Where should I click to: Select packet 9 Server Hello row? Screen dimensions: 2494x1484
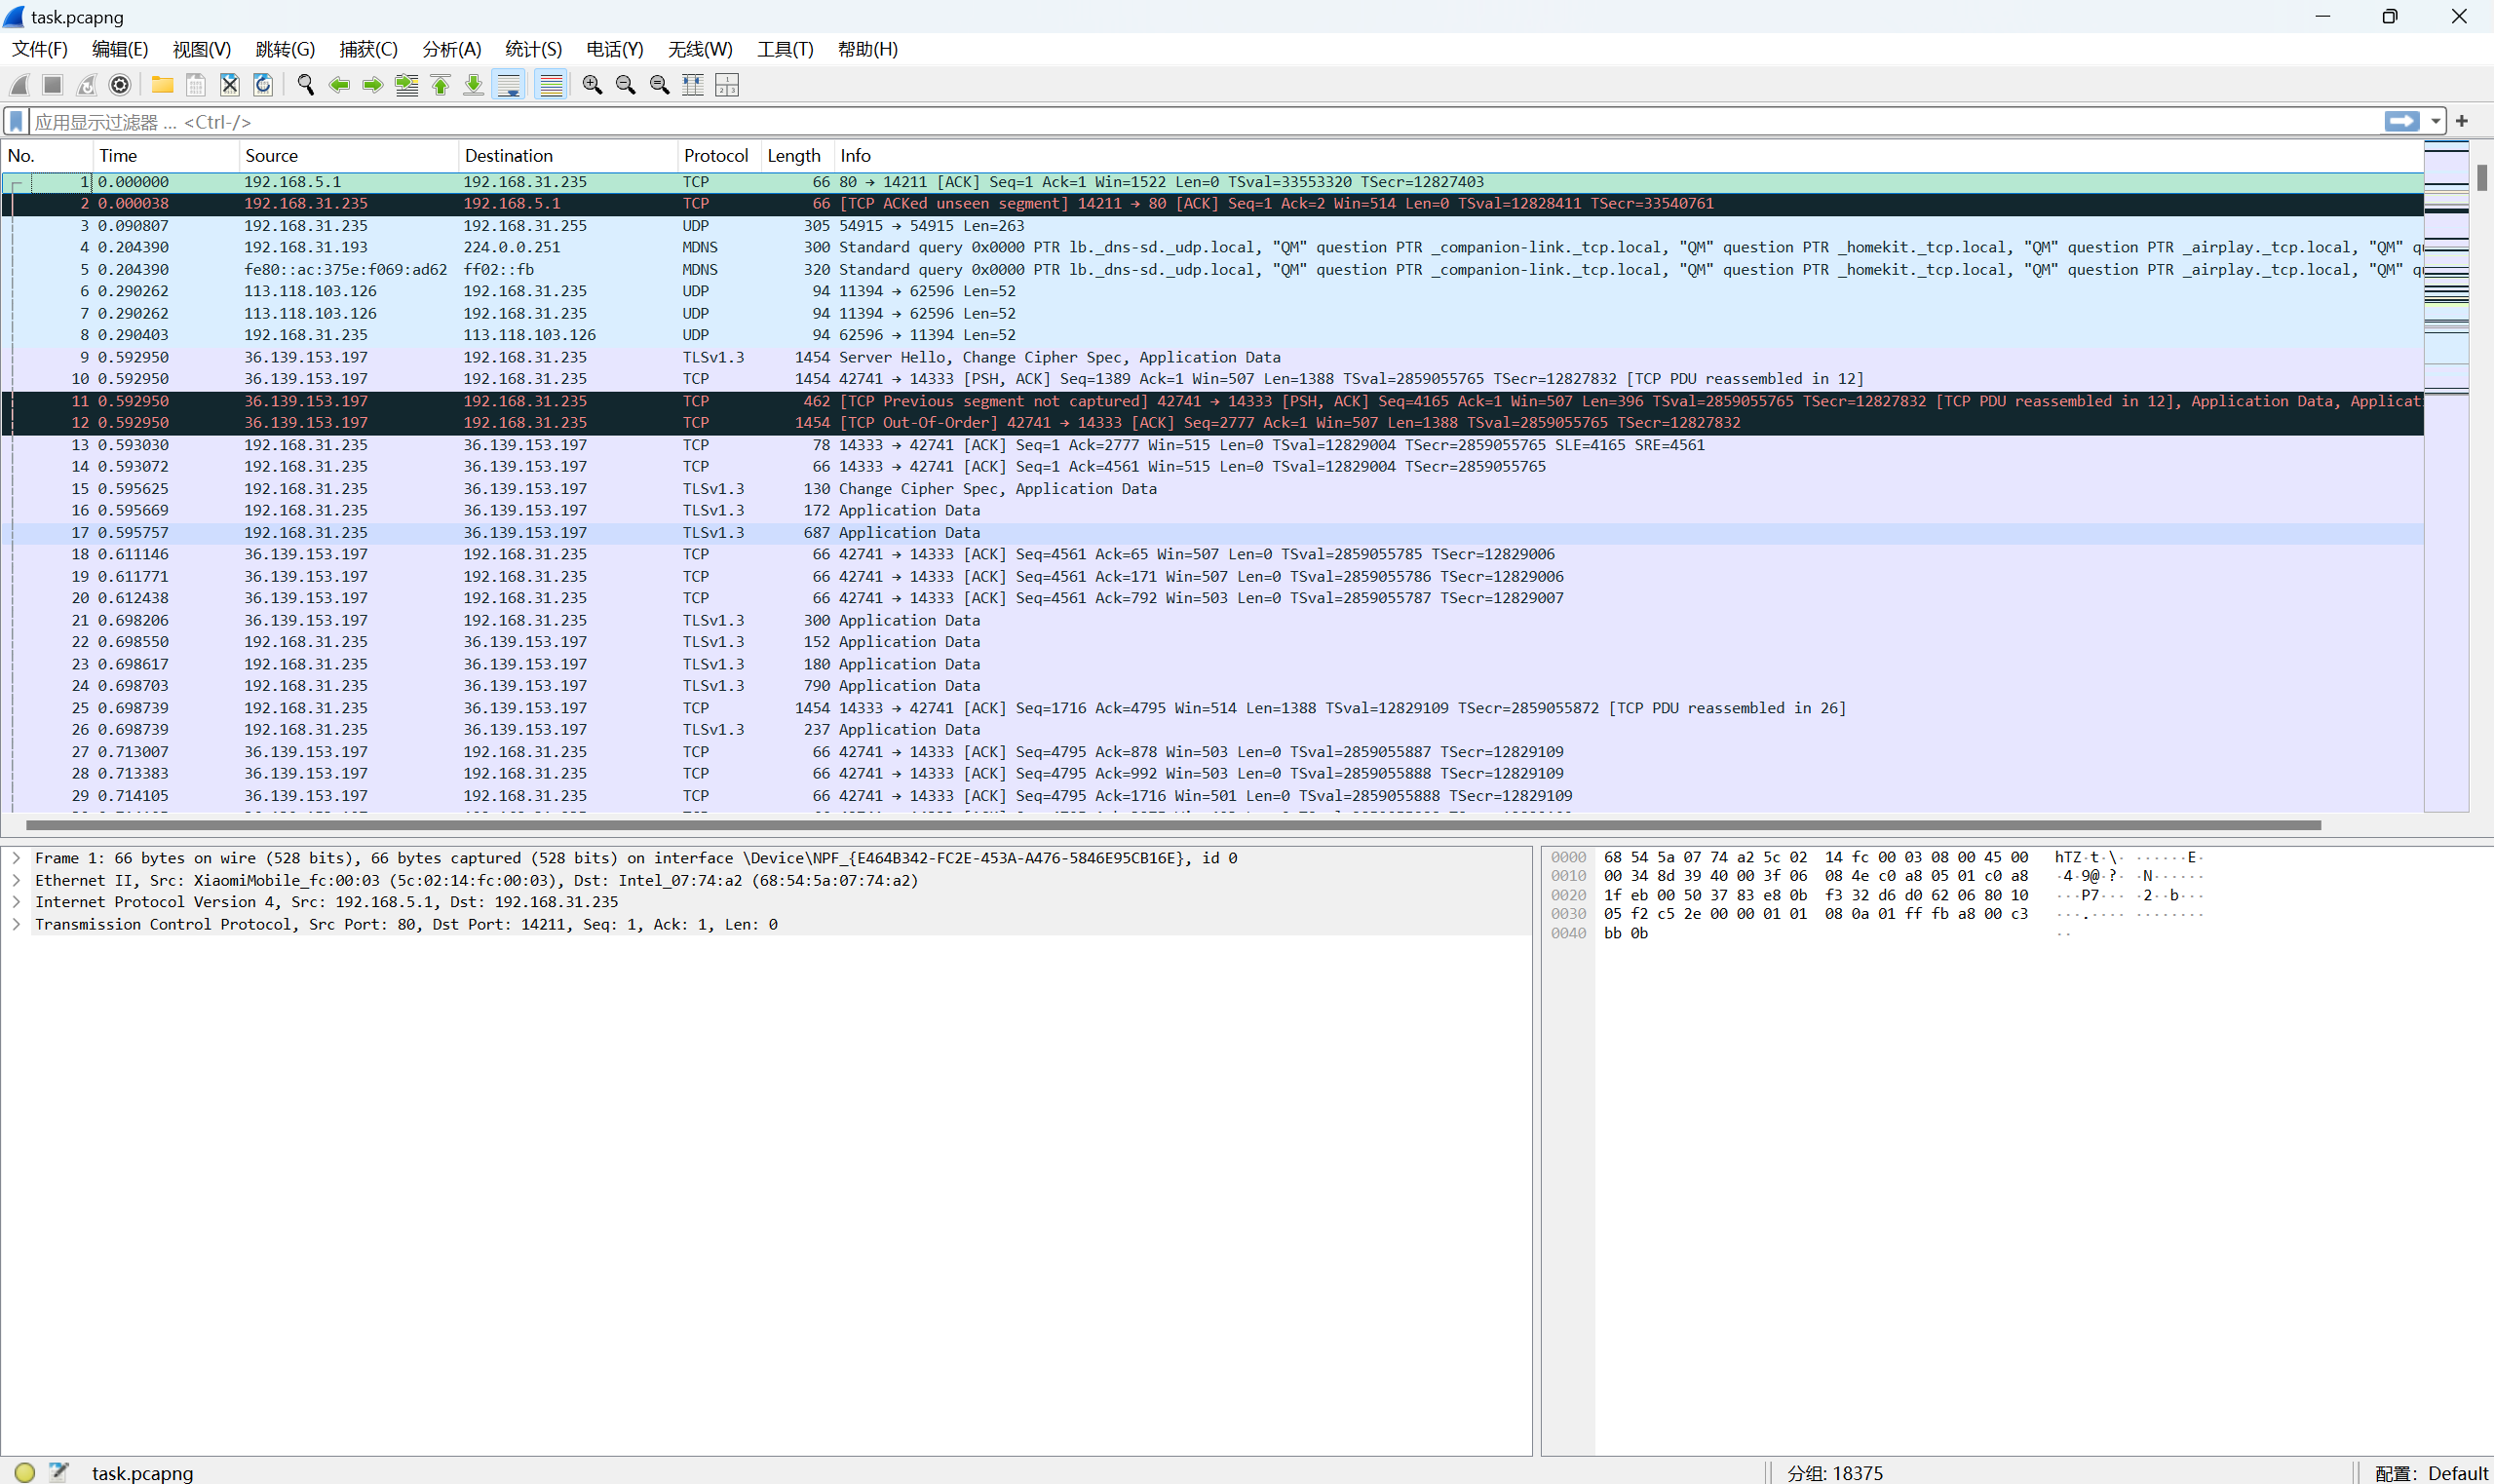click(1212, 357)
